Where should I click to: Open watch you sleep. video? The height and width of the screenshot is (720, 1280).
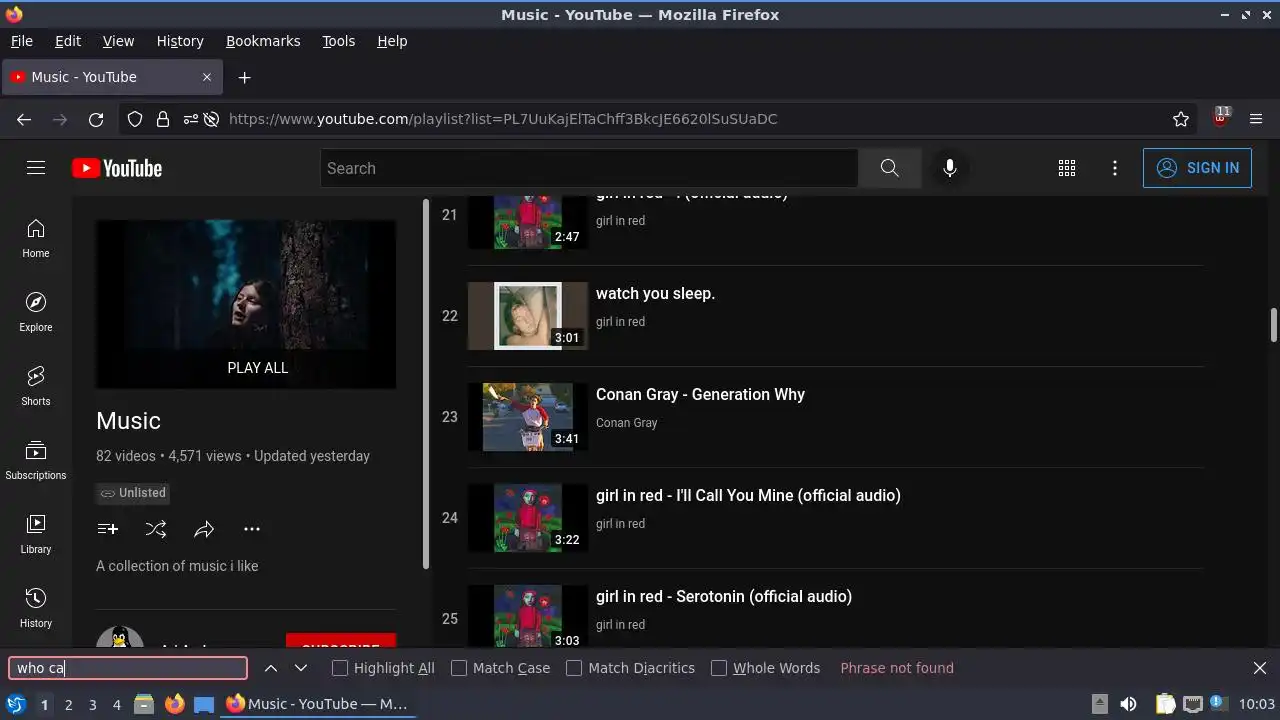[655, 294]
